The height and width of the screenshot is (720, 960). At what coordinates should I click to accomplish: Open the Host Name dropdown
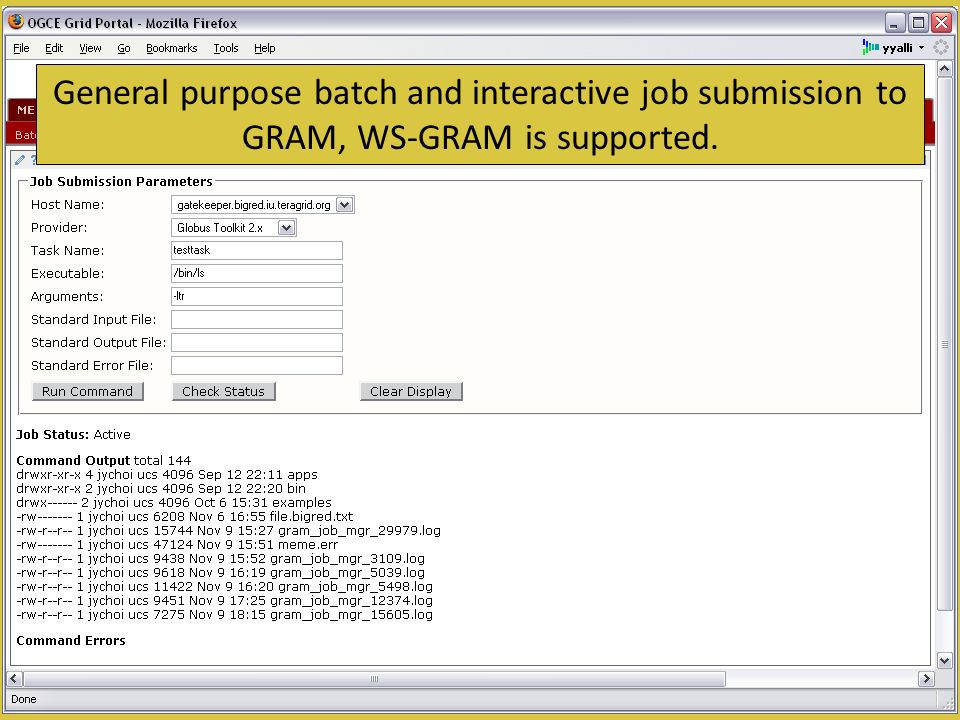345,205
